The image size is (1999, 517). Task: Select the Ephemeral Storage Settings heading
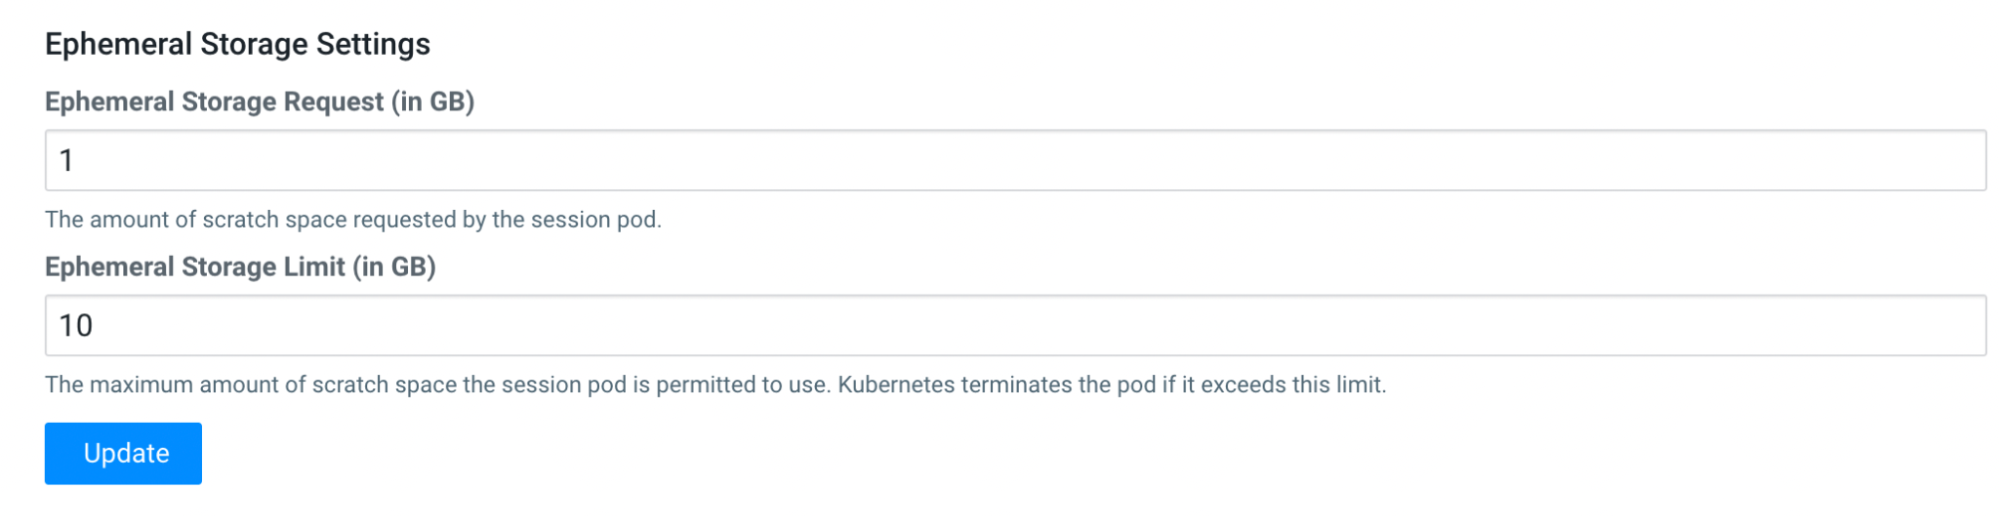coord(238,44)
